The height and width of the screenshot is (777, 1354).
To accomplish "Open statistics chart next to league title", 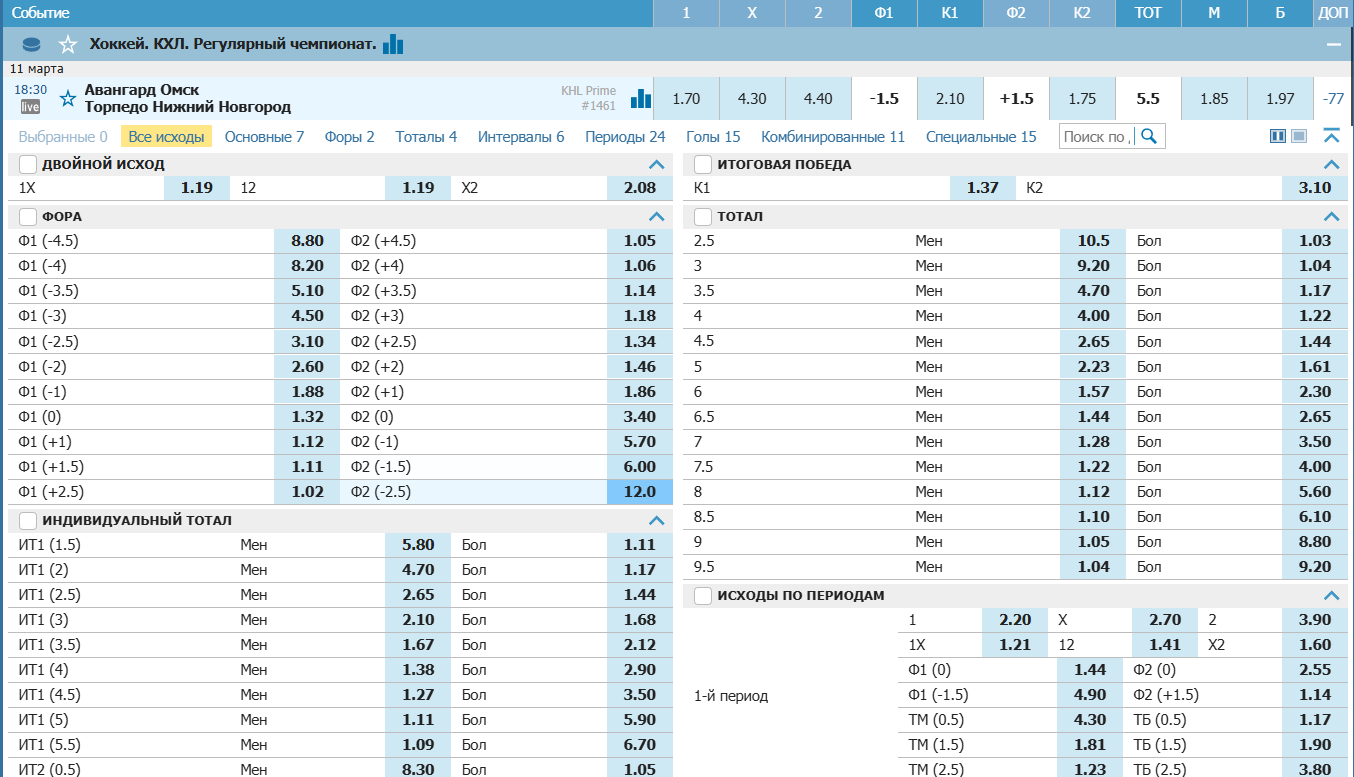I will (x=393, y=44).
